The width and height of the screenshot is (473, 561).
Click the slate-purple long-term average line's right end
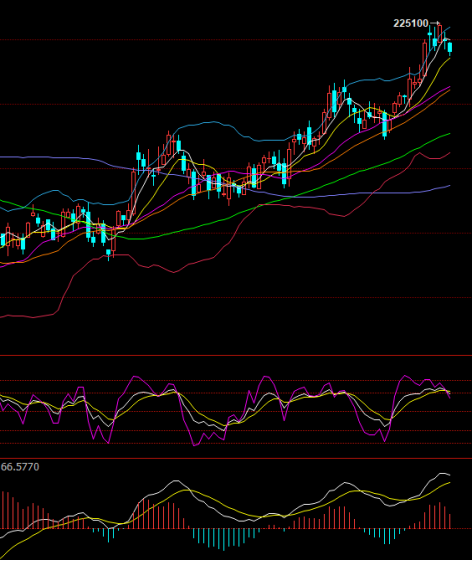pyautogui.click(x=449, y=186)
